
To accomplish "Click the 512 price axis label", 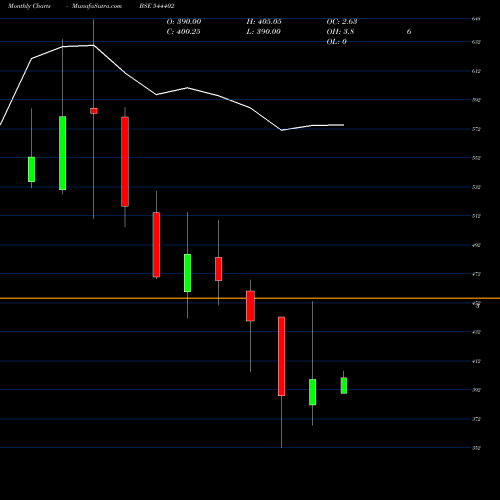I will coord(476,216).
